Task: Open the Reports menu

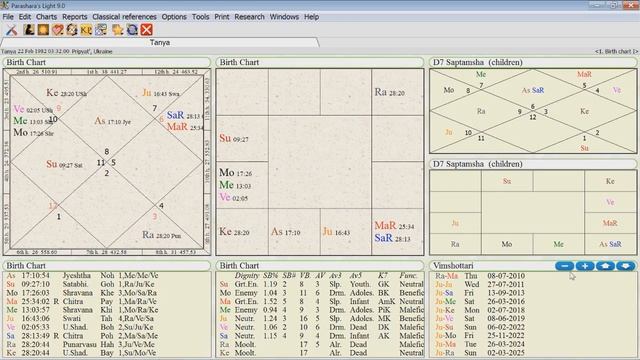Action: pyautogui.click(x=75, y=17)
